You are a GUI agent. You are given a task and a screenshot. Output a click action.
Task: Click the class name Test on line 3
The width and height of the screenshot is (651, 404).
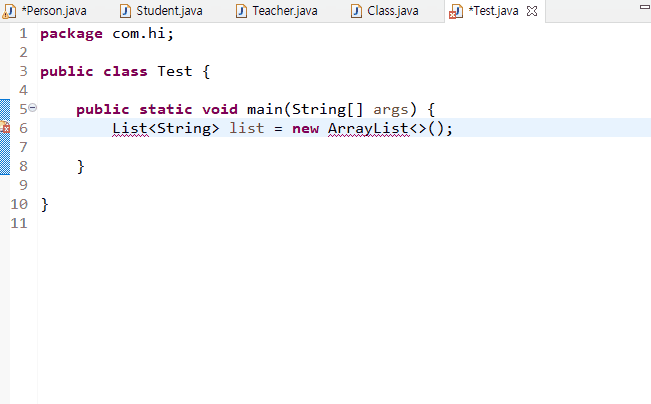175,71
